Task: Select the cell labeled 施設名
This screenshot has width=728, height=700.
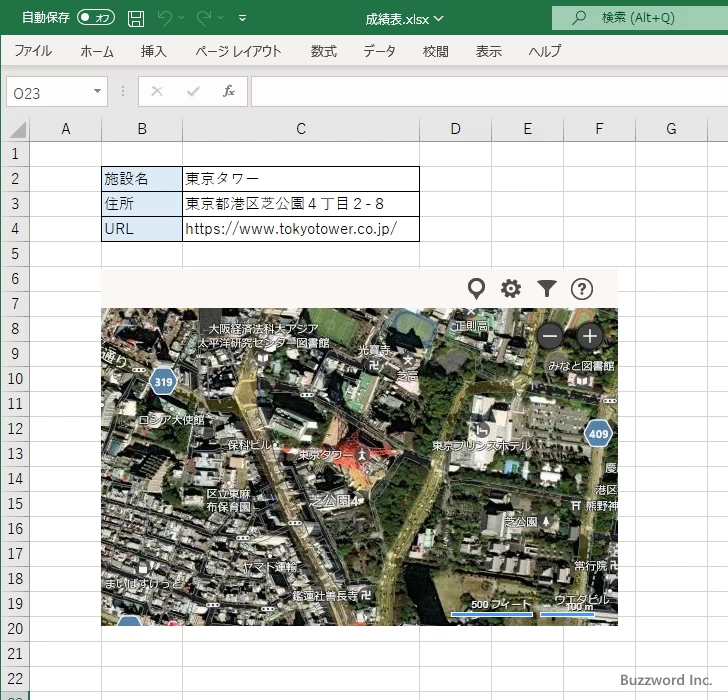Action: (142, 179)
